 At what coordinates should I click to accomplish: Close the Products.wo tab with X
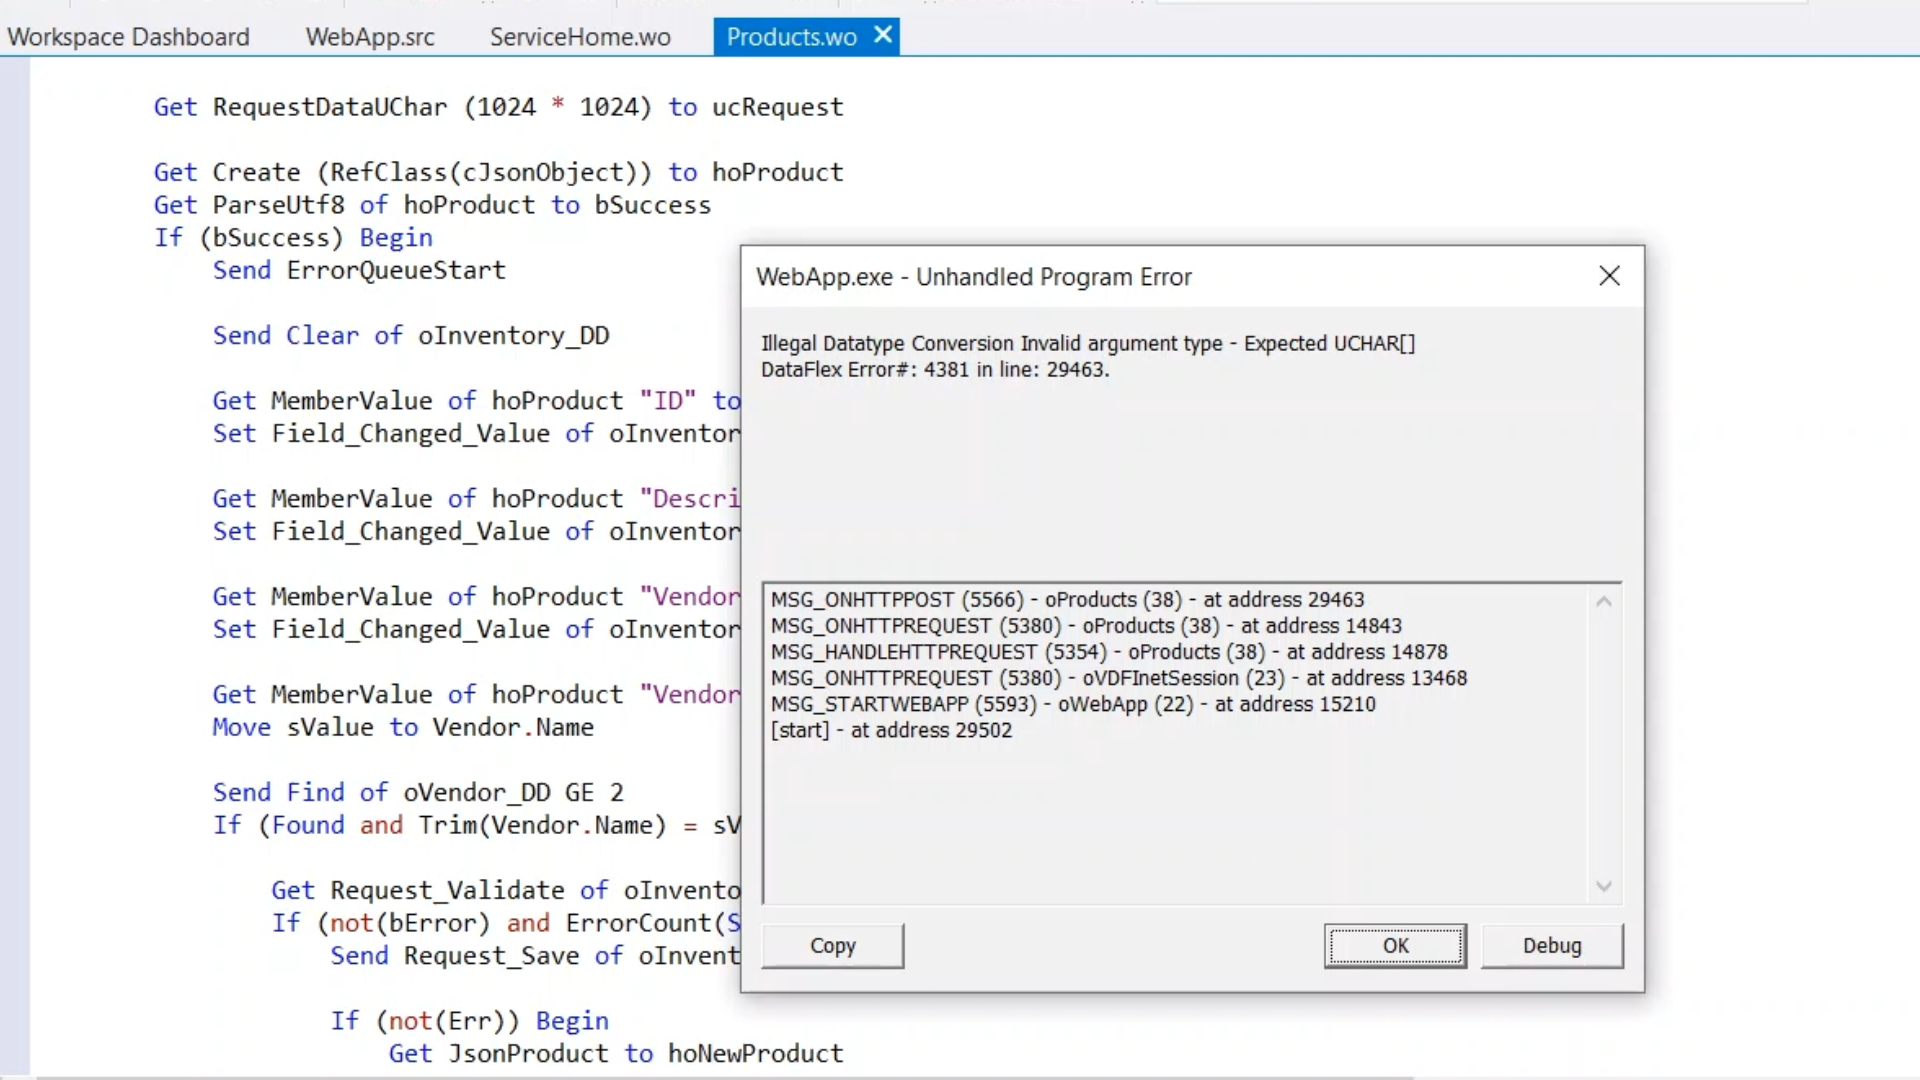(883, 36)
